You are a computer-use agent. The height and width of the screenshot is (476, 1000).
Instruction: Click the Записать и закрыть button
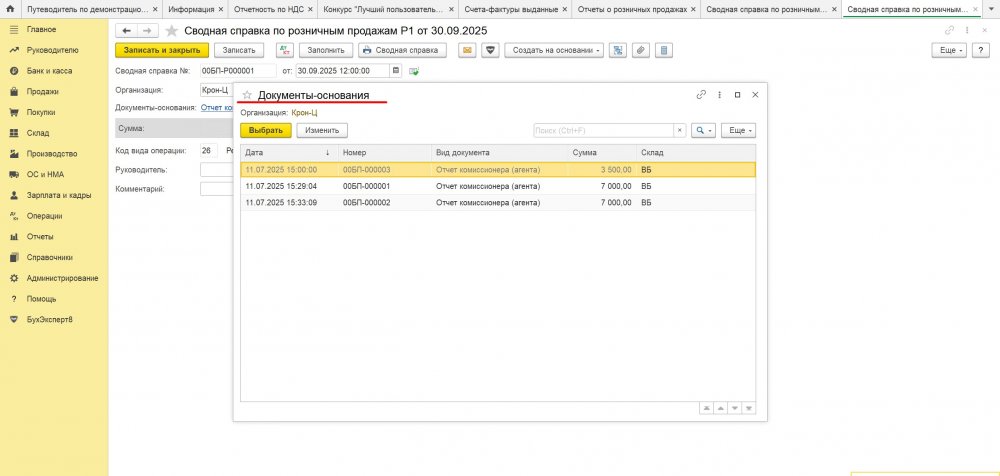coord(162,50)
